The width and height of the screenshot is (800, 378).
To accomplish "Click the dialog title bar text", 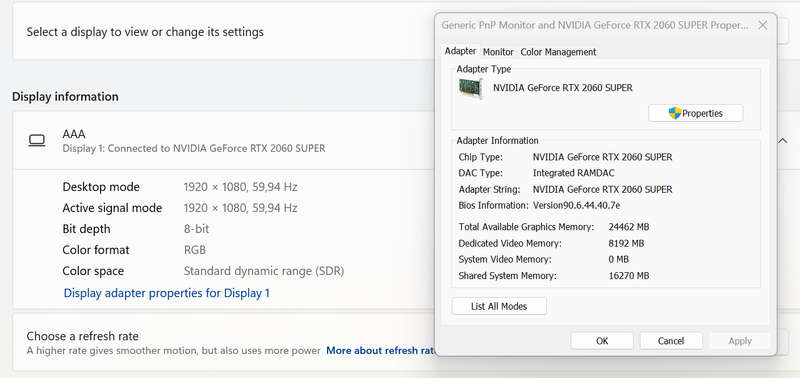I will 595,25.
